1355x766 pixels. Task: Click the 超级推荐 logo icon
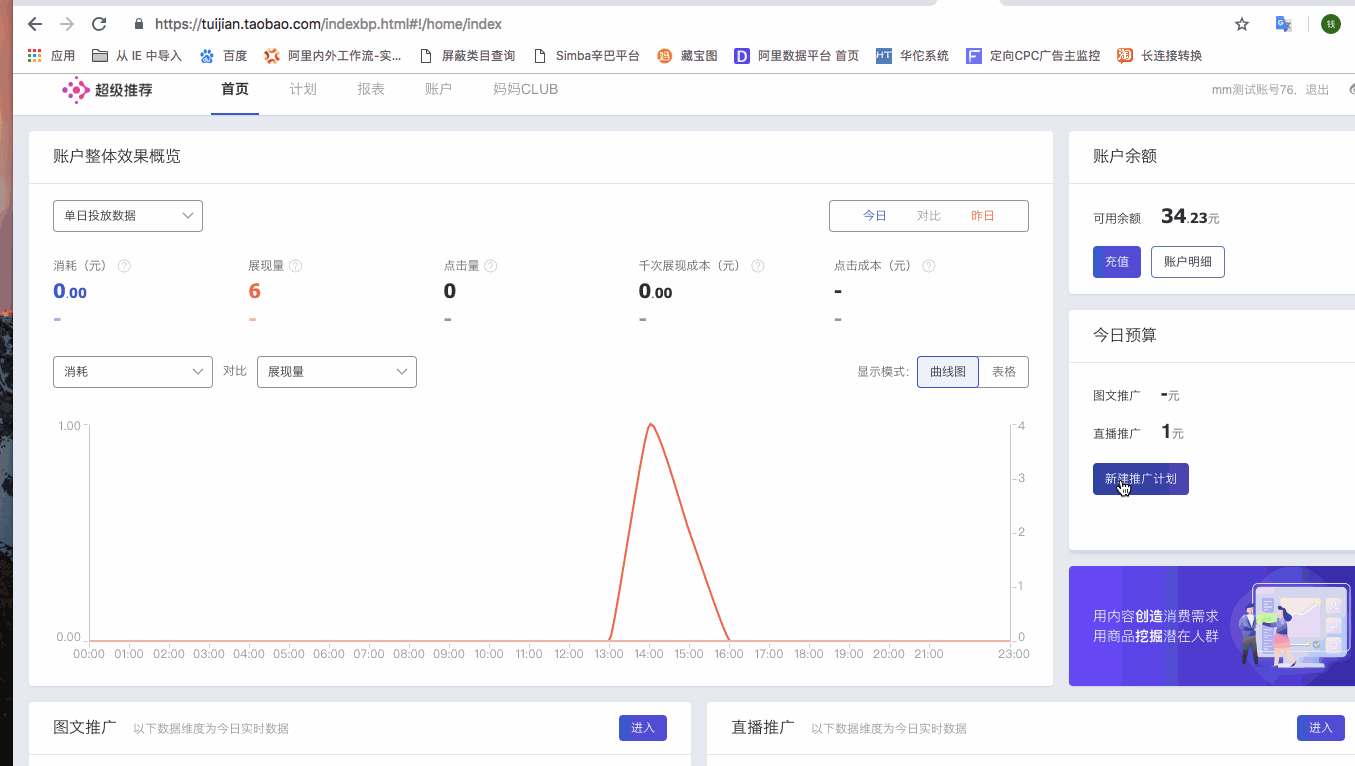click(77, 89)
